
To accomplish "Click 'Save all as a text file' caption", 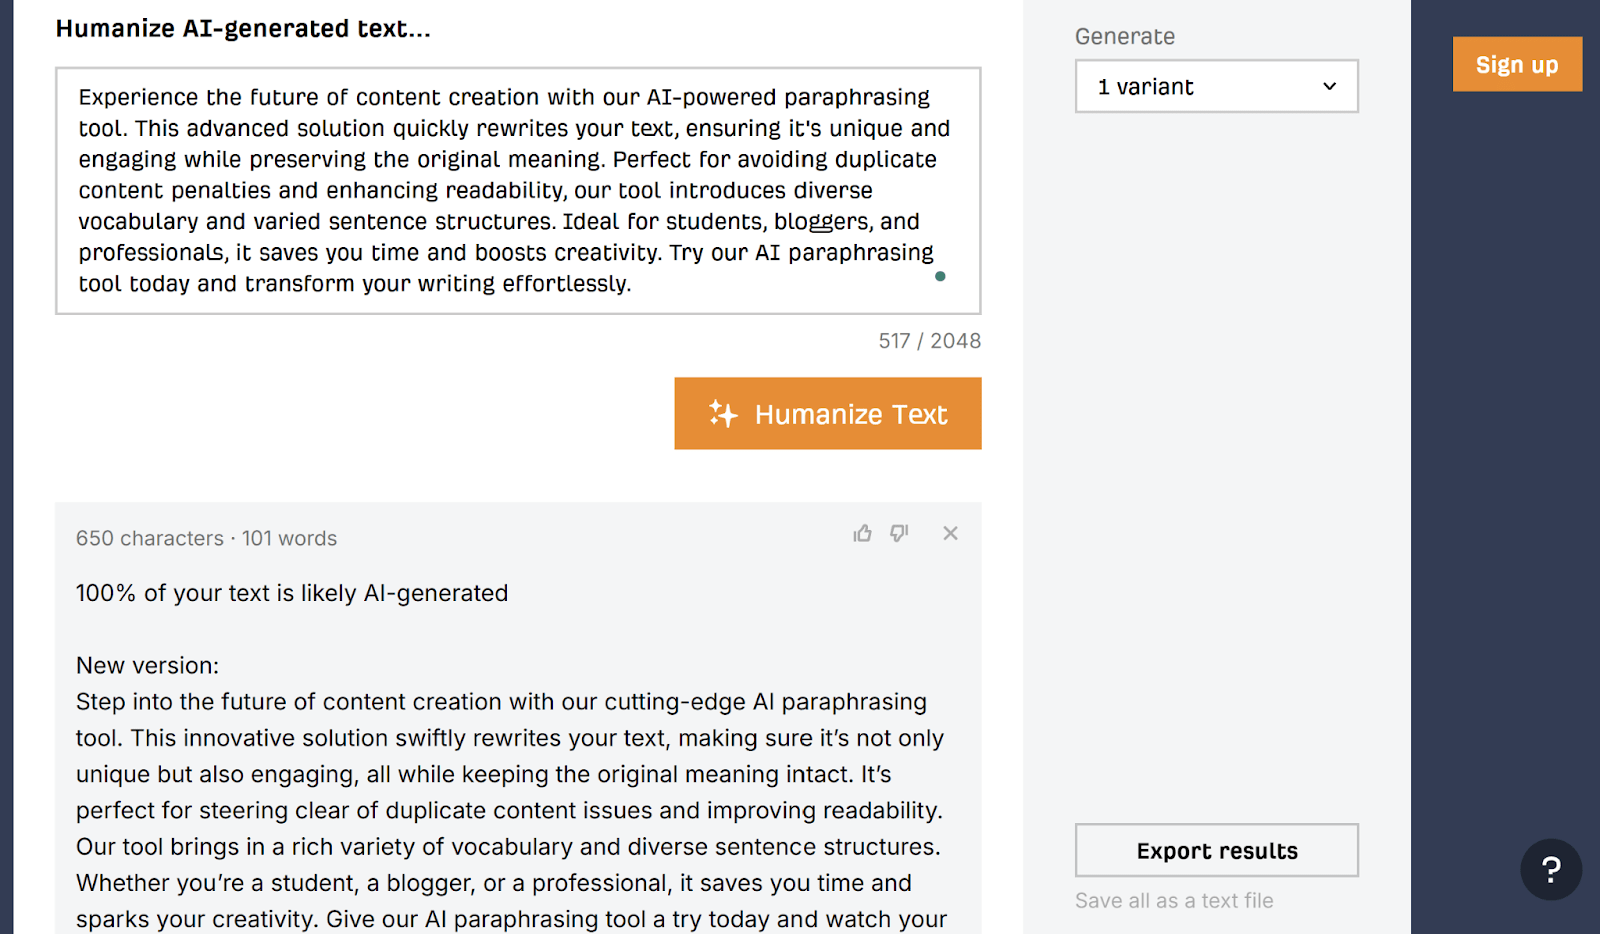I will pyautogui.click(x=1174, y=900).
